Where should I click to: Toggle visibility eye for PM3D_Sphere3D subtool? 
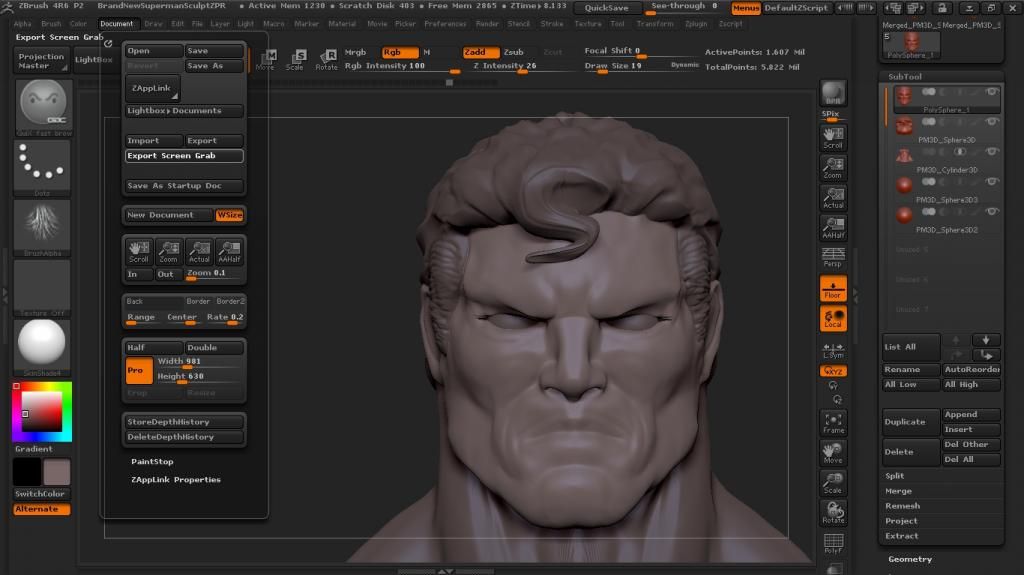(991, 122)
